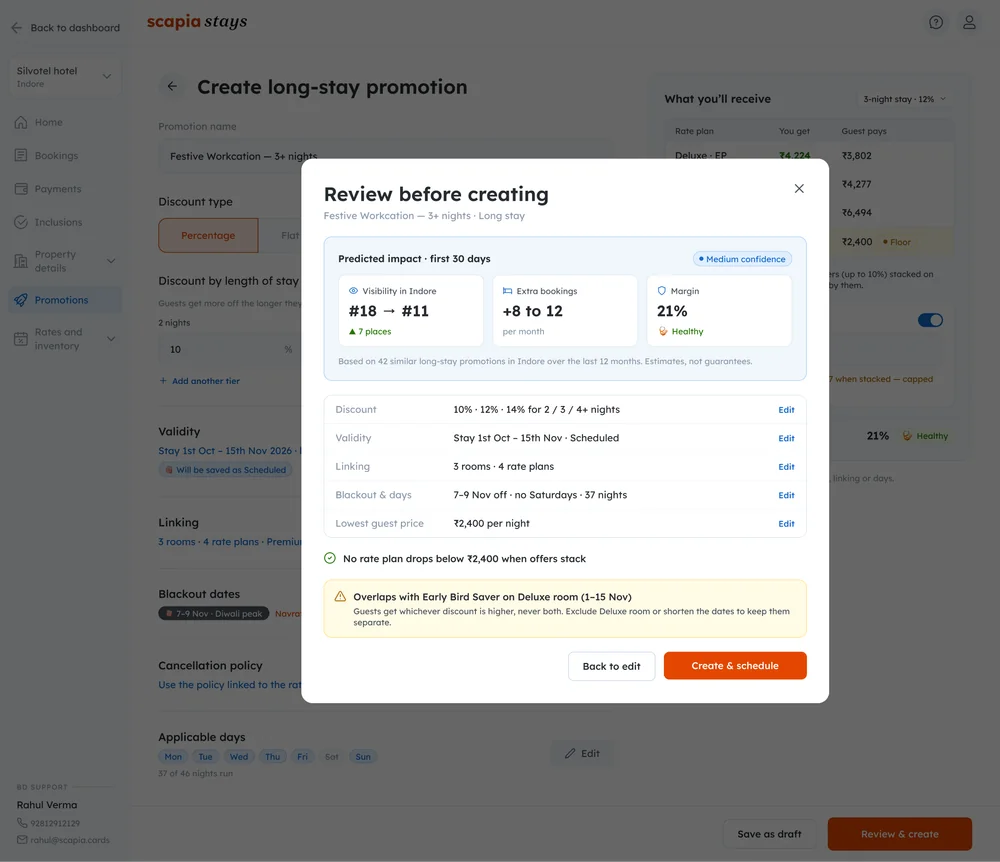
Task: Select Percentage discount type
Action: coord(208,235)
